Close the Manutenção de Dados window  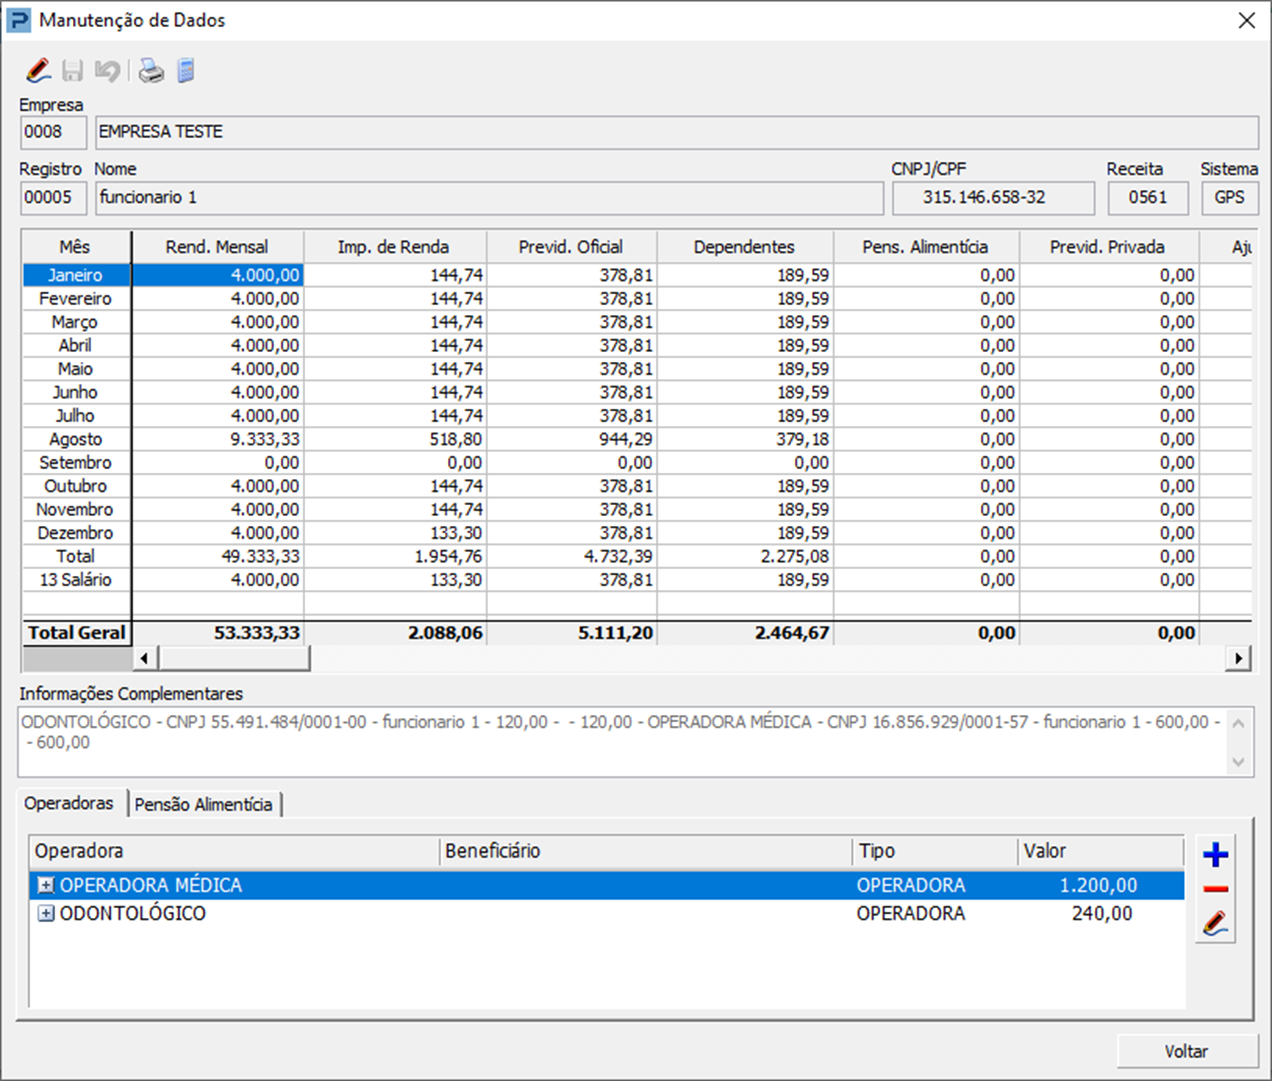coord(1246,20)
